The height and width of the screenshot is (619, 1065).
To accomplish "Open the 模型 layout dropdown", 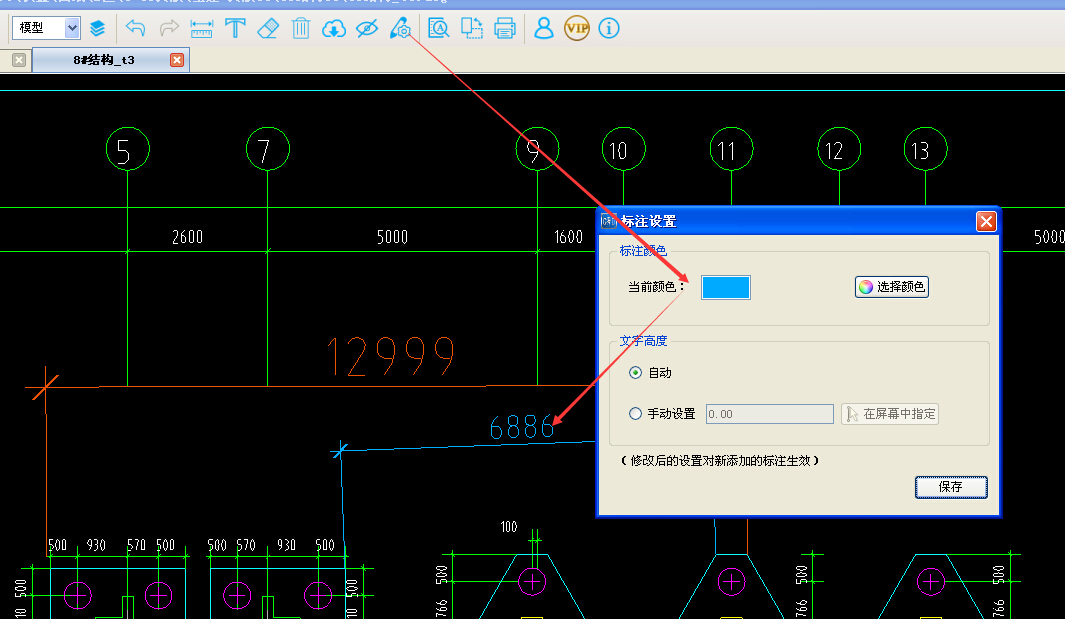I will (x=46, y=28).
